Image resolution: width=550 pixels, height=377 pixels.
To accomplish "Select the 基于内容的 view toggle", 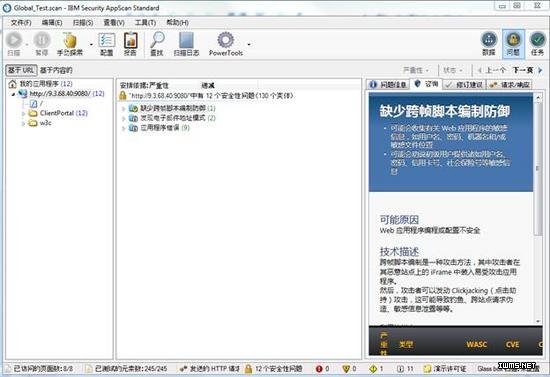I will [56, 70].
